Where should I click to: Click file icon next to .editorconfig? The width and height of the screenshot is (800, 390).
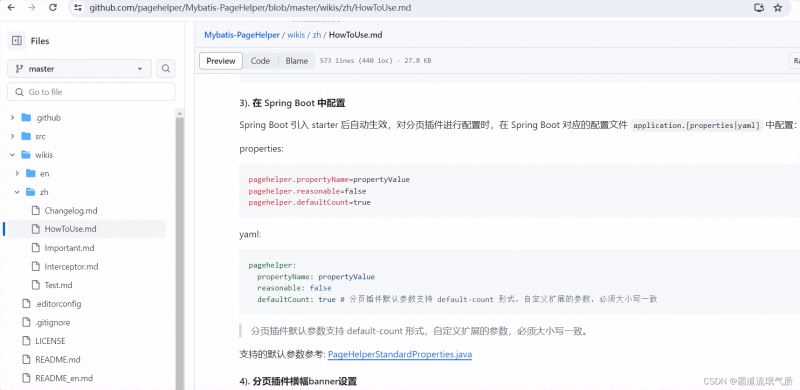(27, 303)
